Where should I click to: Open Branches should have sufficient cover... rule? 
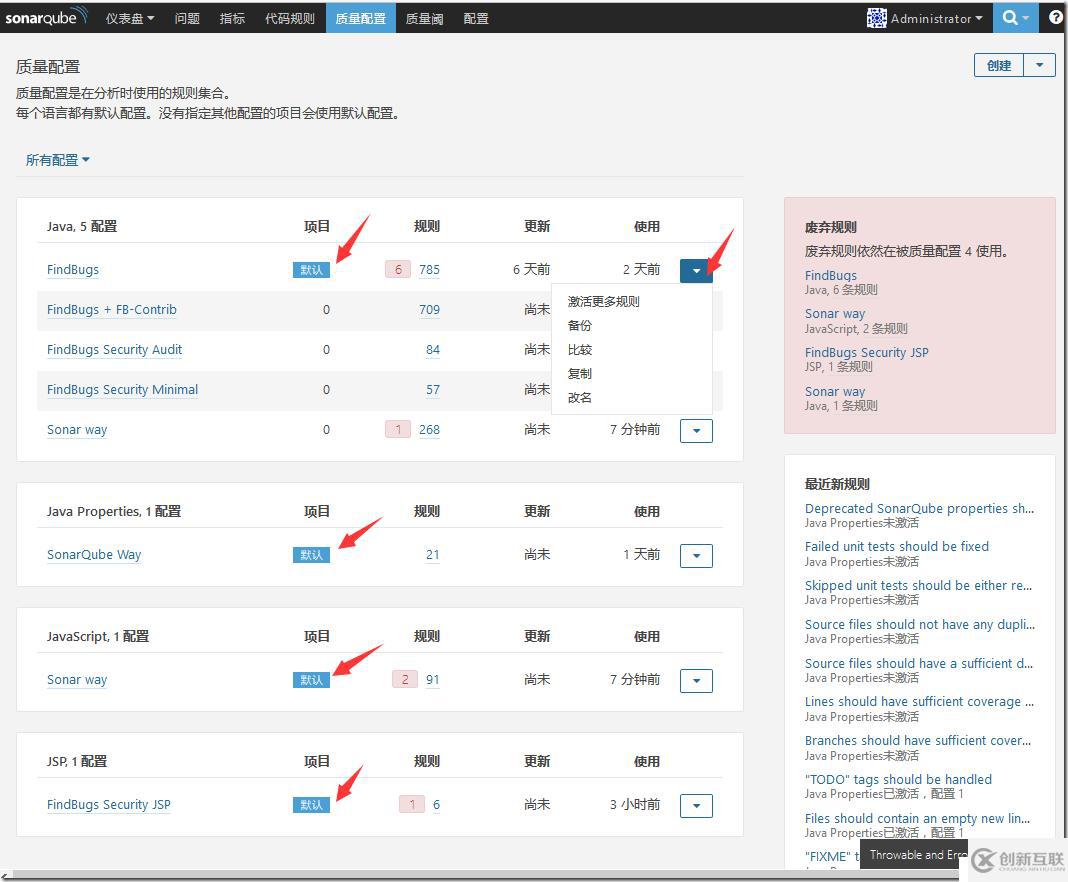917,740
